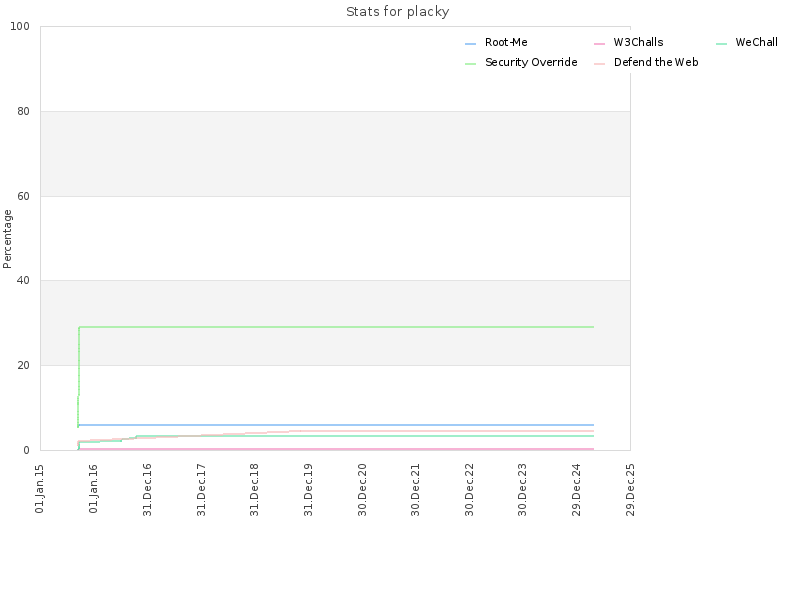Click the 60 value on the y-axis

pyautogui.click(x=23, y=196)
